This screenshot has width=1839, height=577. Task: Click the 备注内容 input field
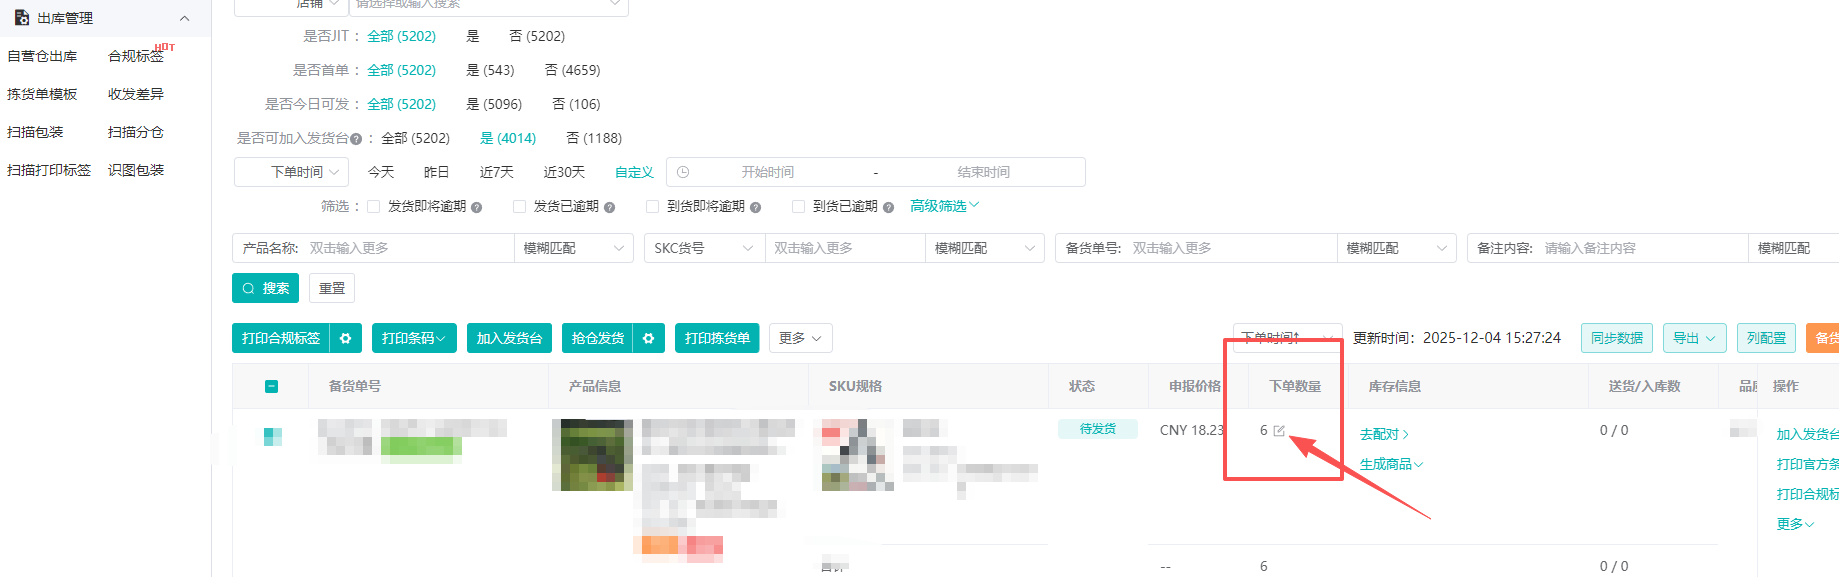pos(1644,248)
